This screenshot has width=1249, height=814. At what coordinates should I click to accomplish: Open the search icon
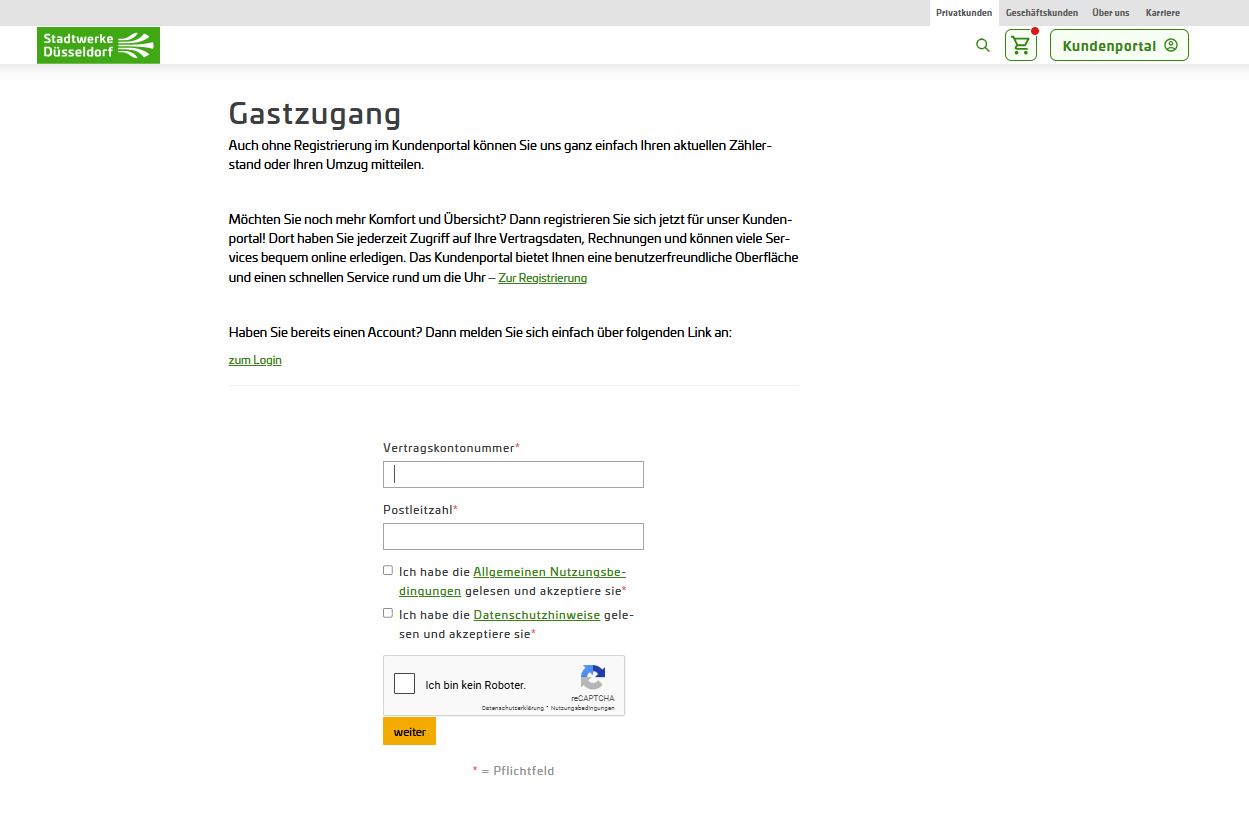pos(982,45)
